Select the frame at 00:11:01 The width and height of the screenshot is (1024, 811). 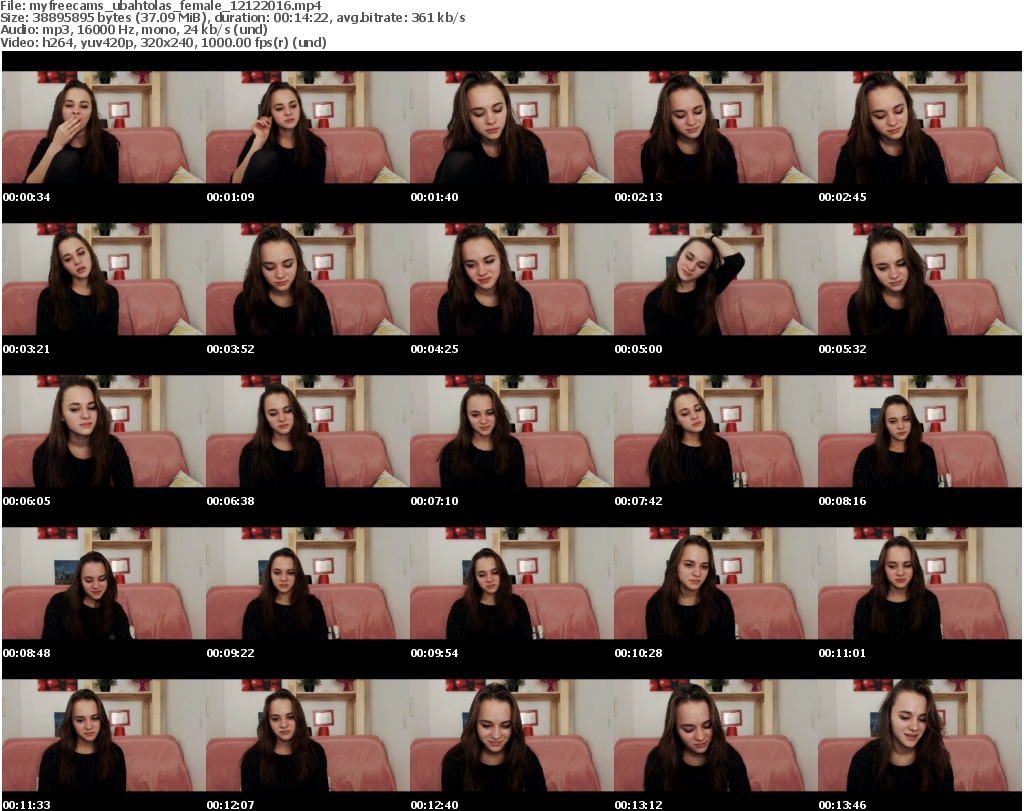[919, 584]
